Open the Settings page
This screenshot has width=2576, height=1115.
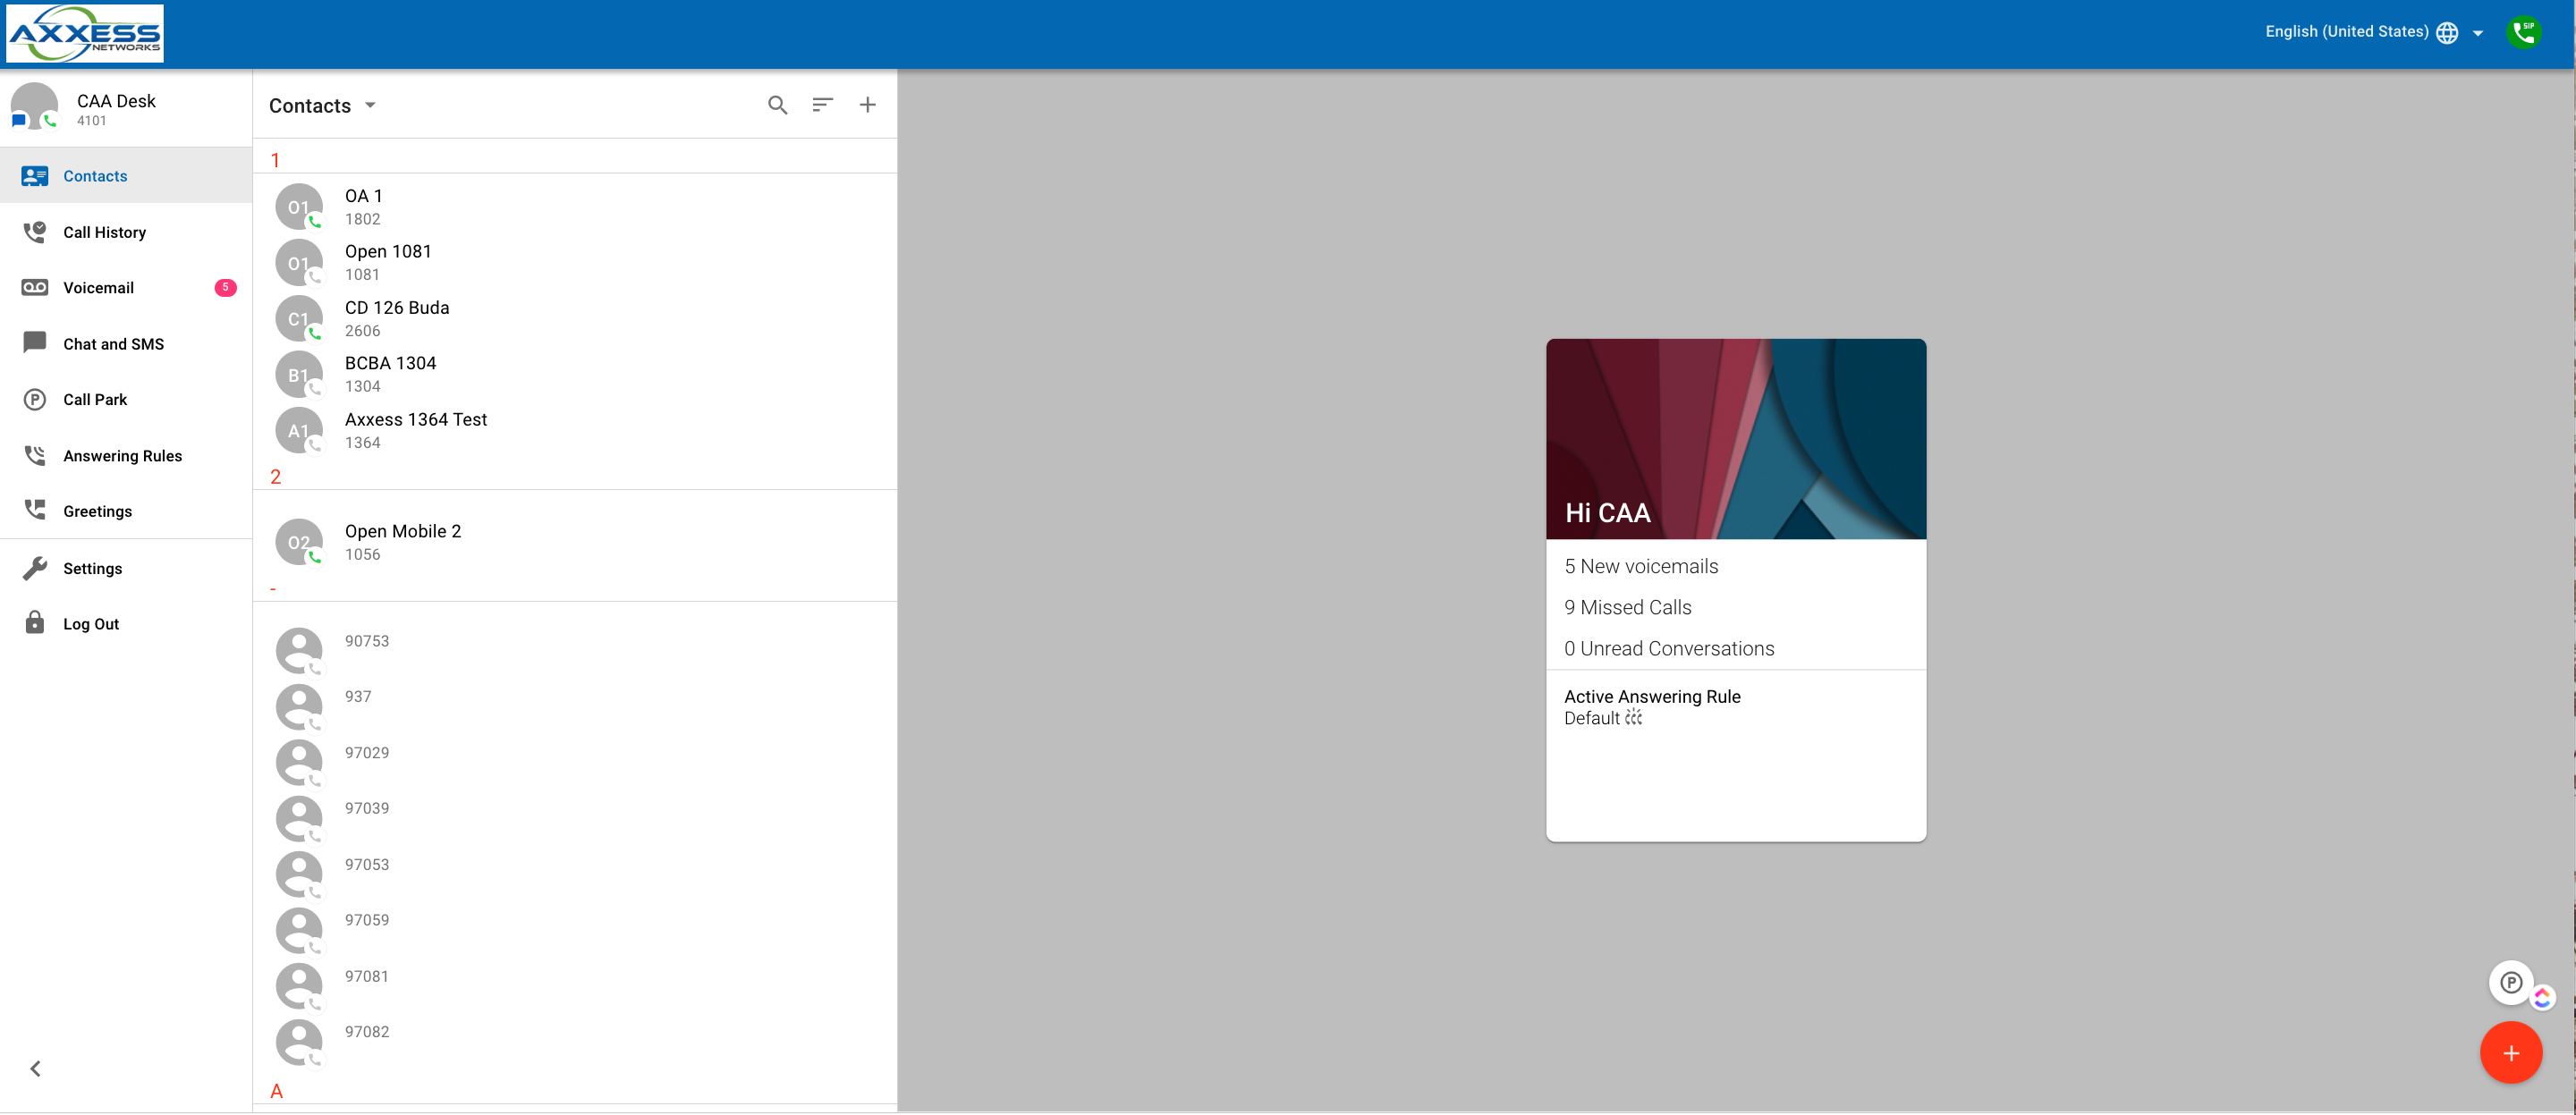click(92, 568)
